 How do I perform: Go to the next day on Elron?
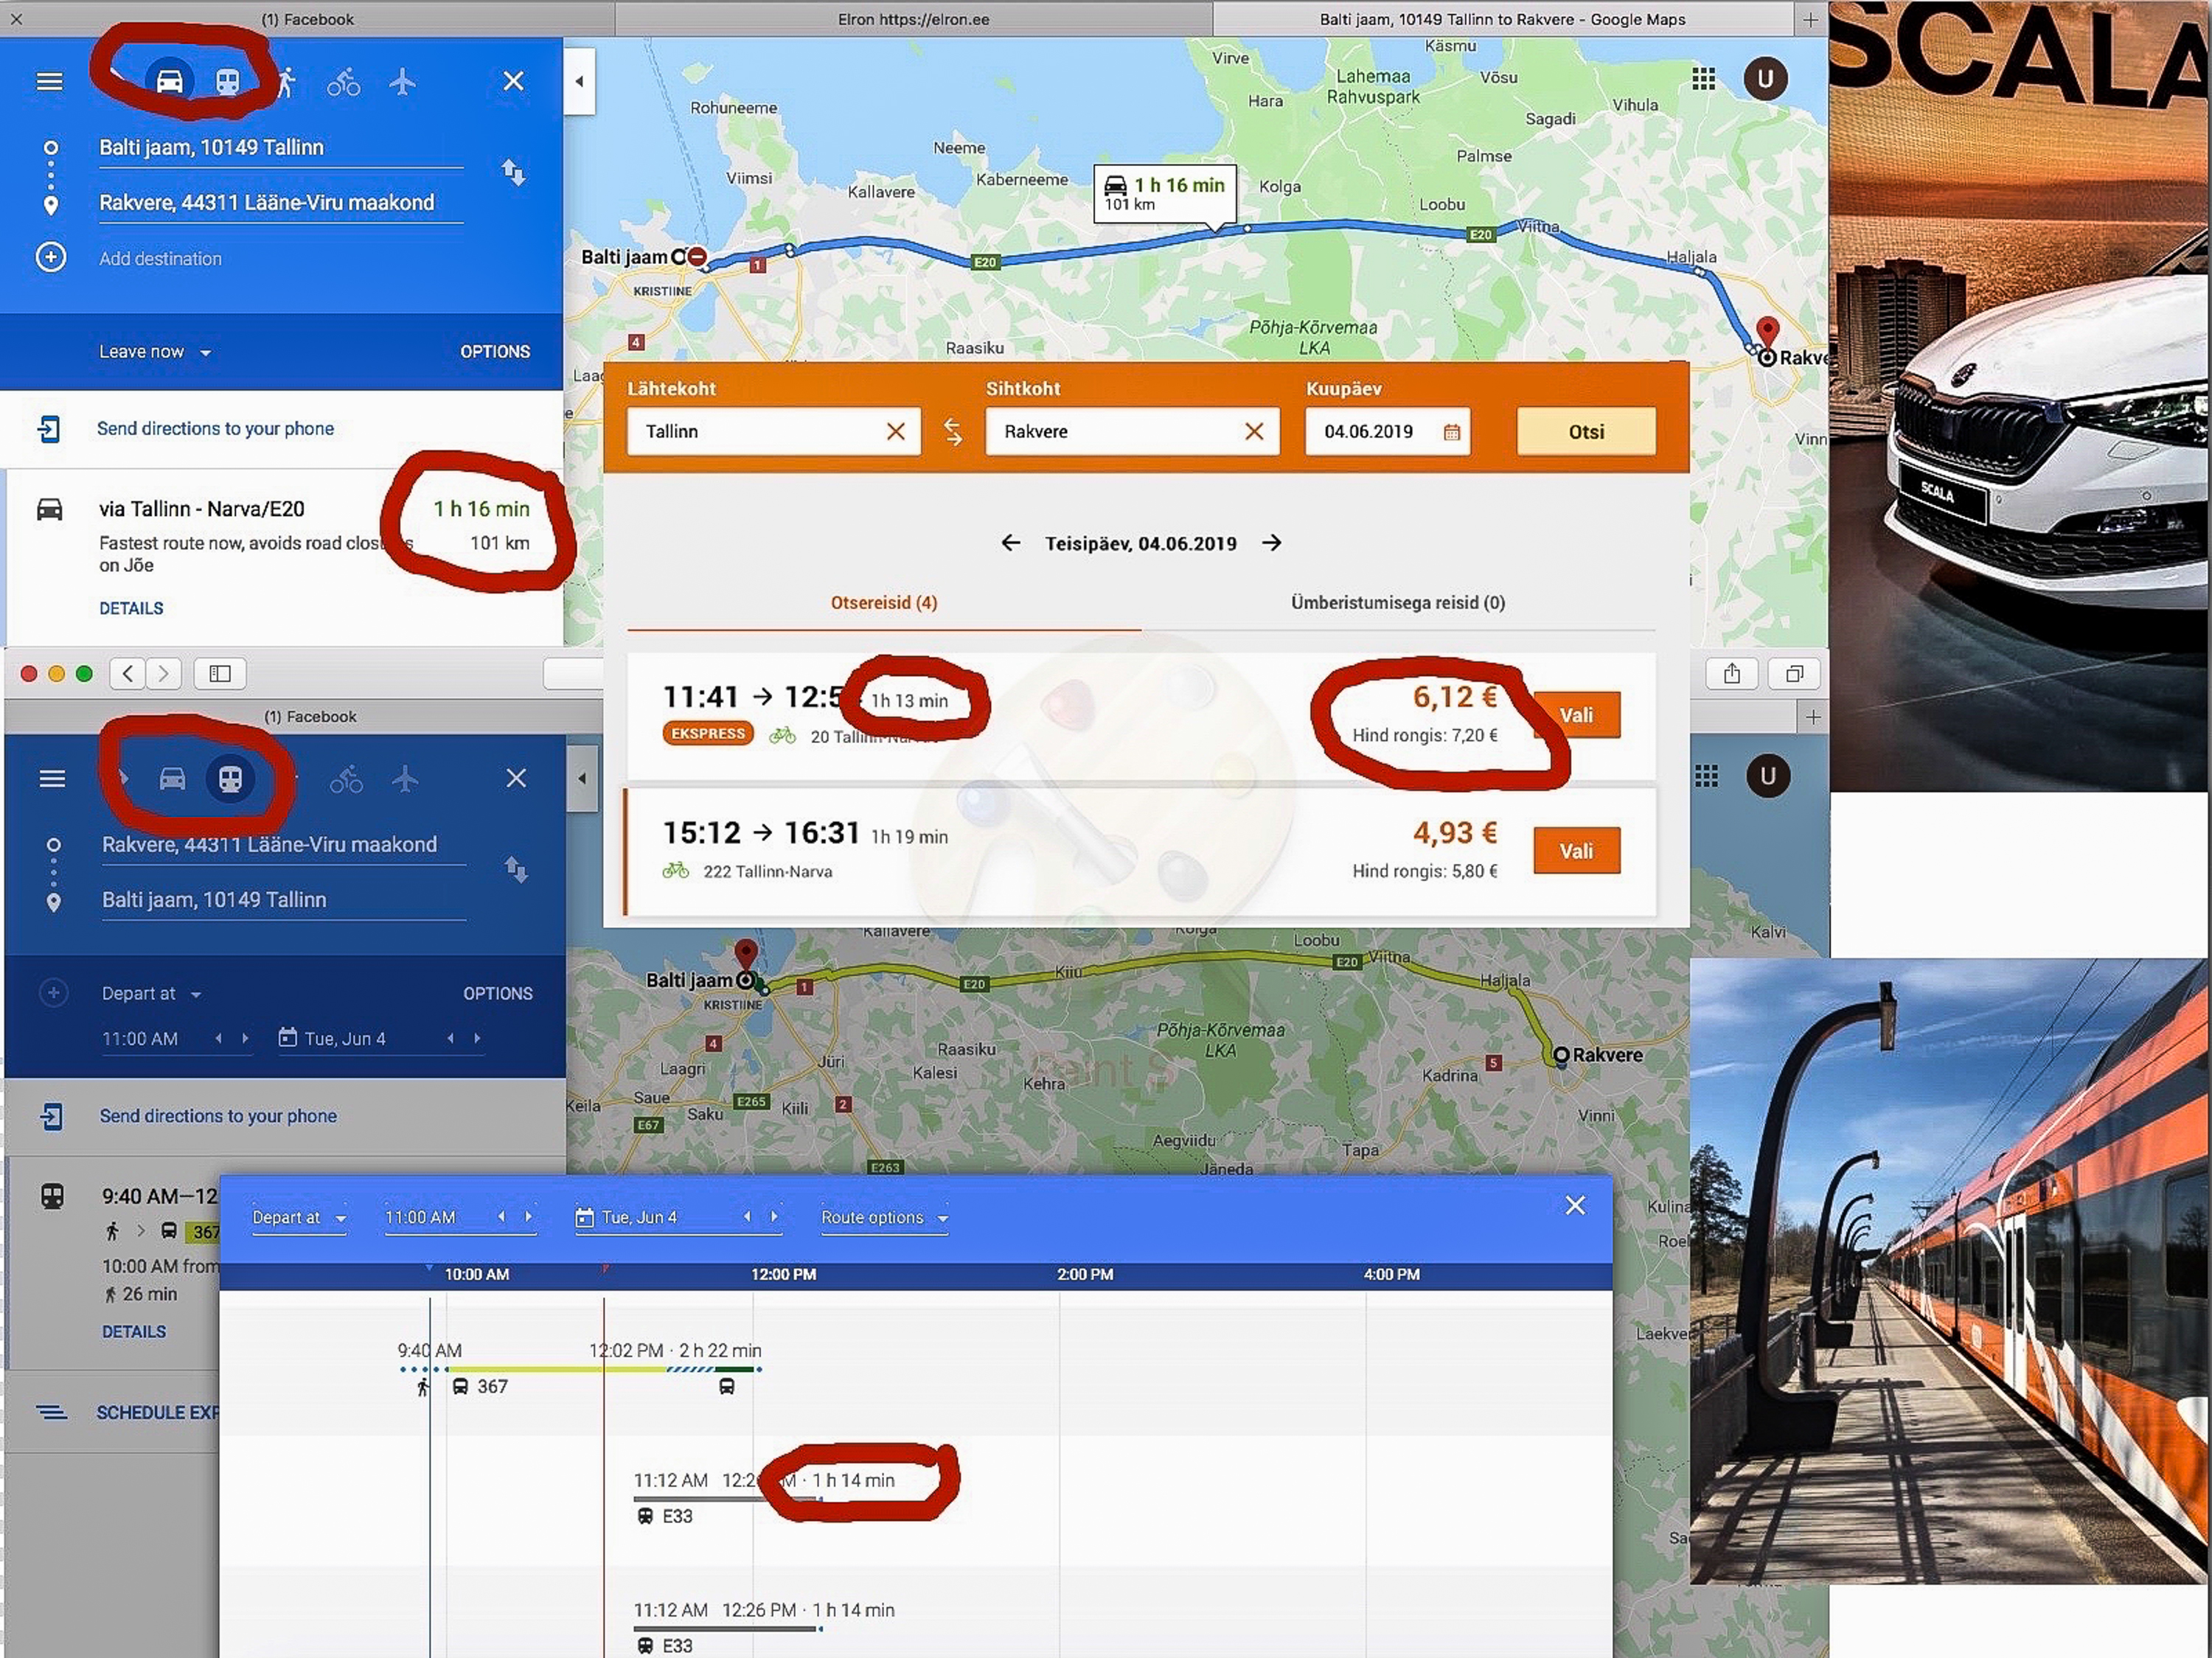pos(1272,543)
